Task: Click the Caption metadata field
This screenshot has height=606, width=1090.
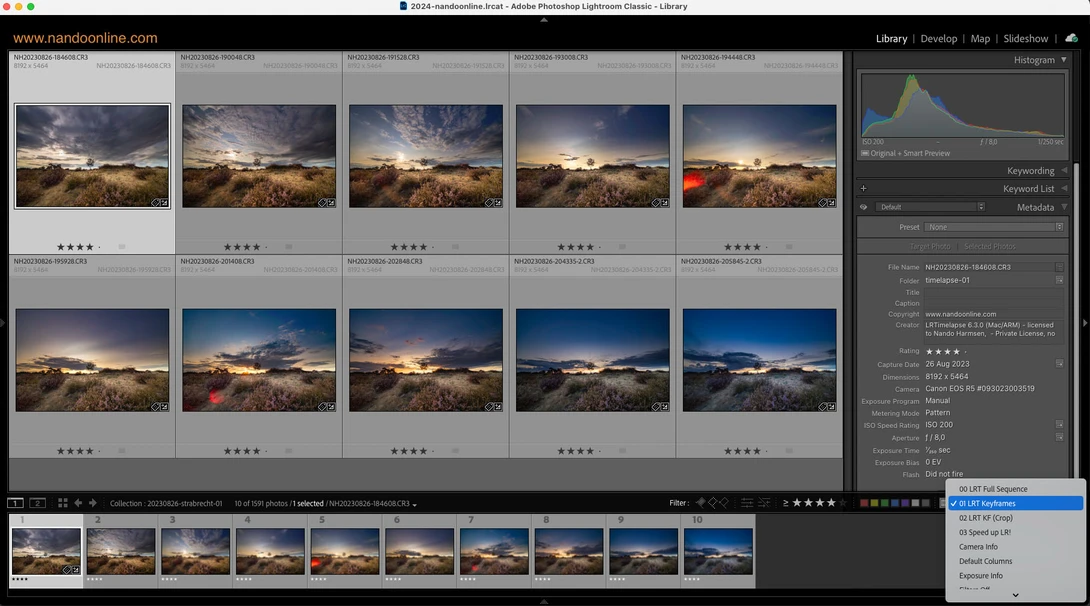Action: (x=993, y=303)
